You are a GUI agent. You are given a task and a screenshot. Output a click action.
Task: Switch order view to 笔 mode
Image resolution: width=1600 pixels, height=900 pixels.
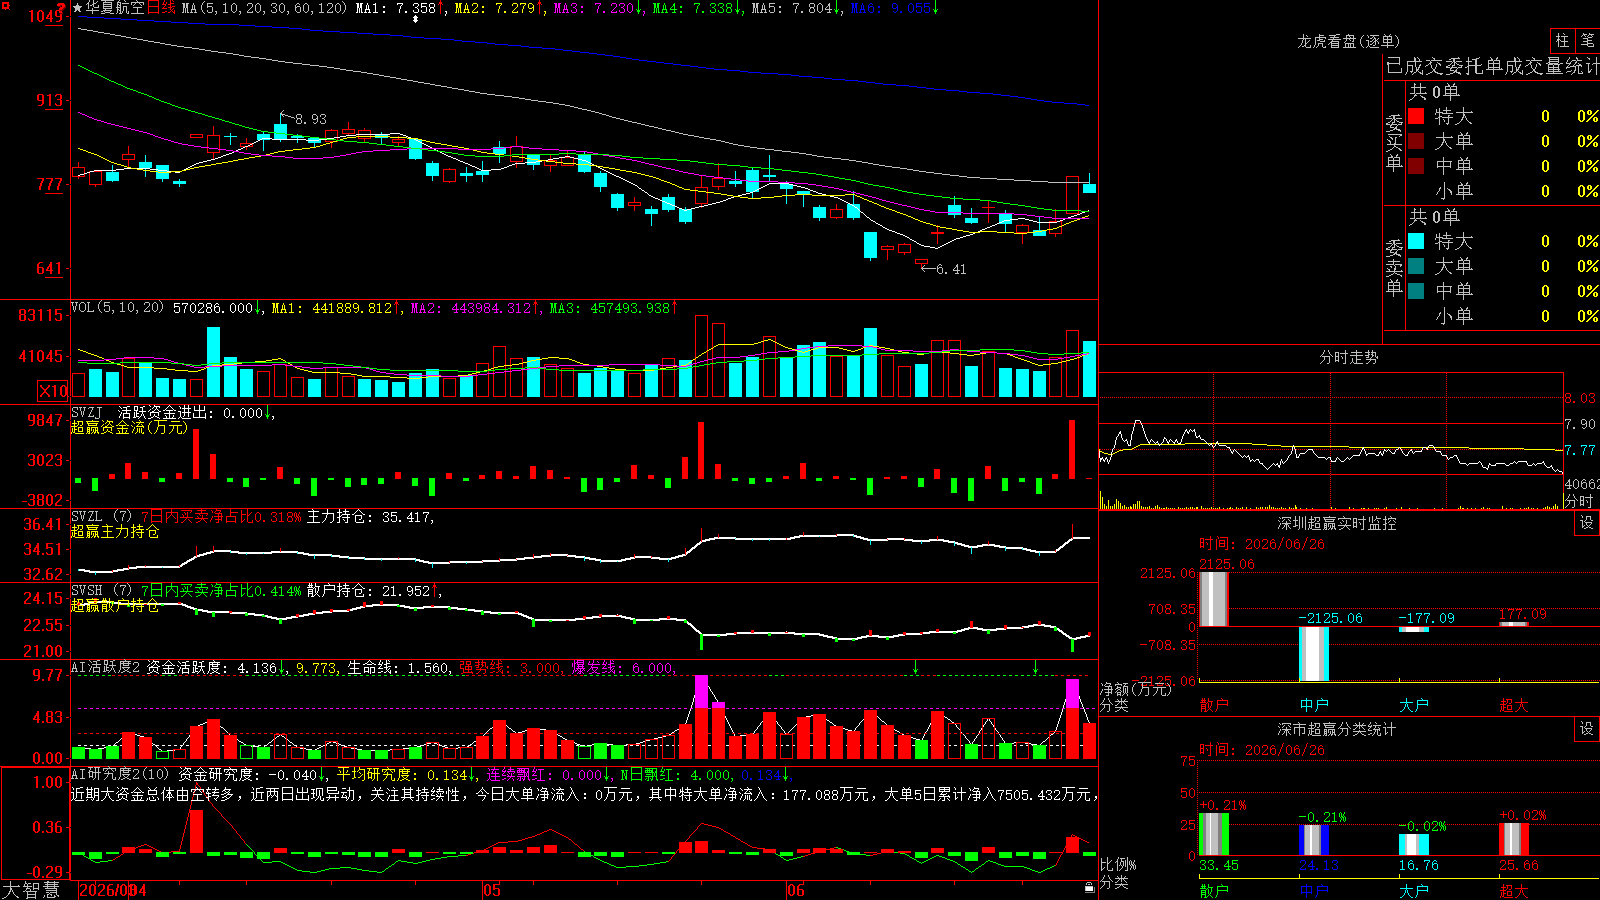[x=1587, y=40]
